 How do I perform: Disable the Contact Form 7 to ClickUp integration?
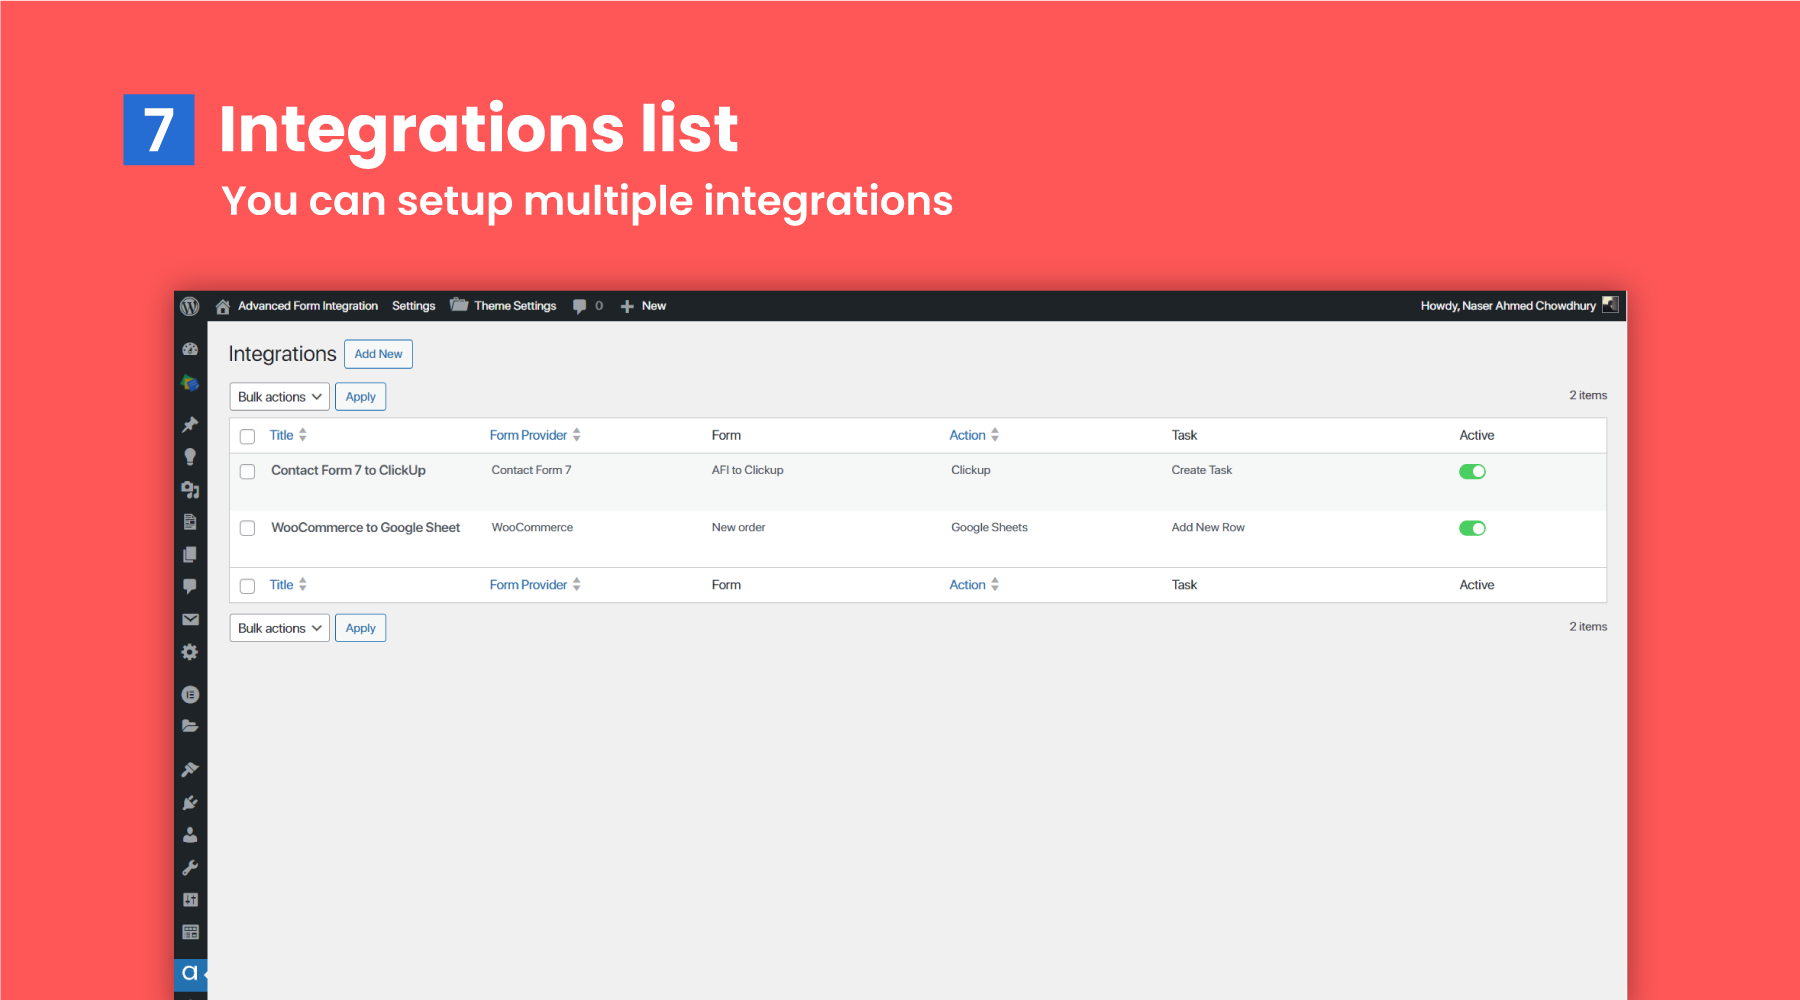(x=1472, y=471)
